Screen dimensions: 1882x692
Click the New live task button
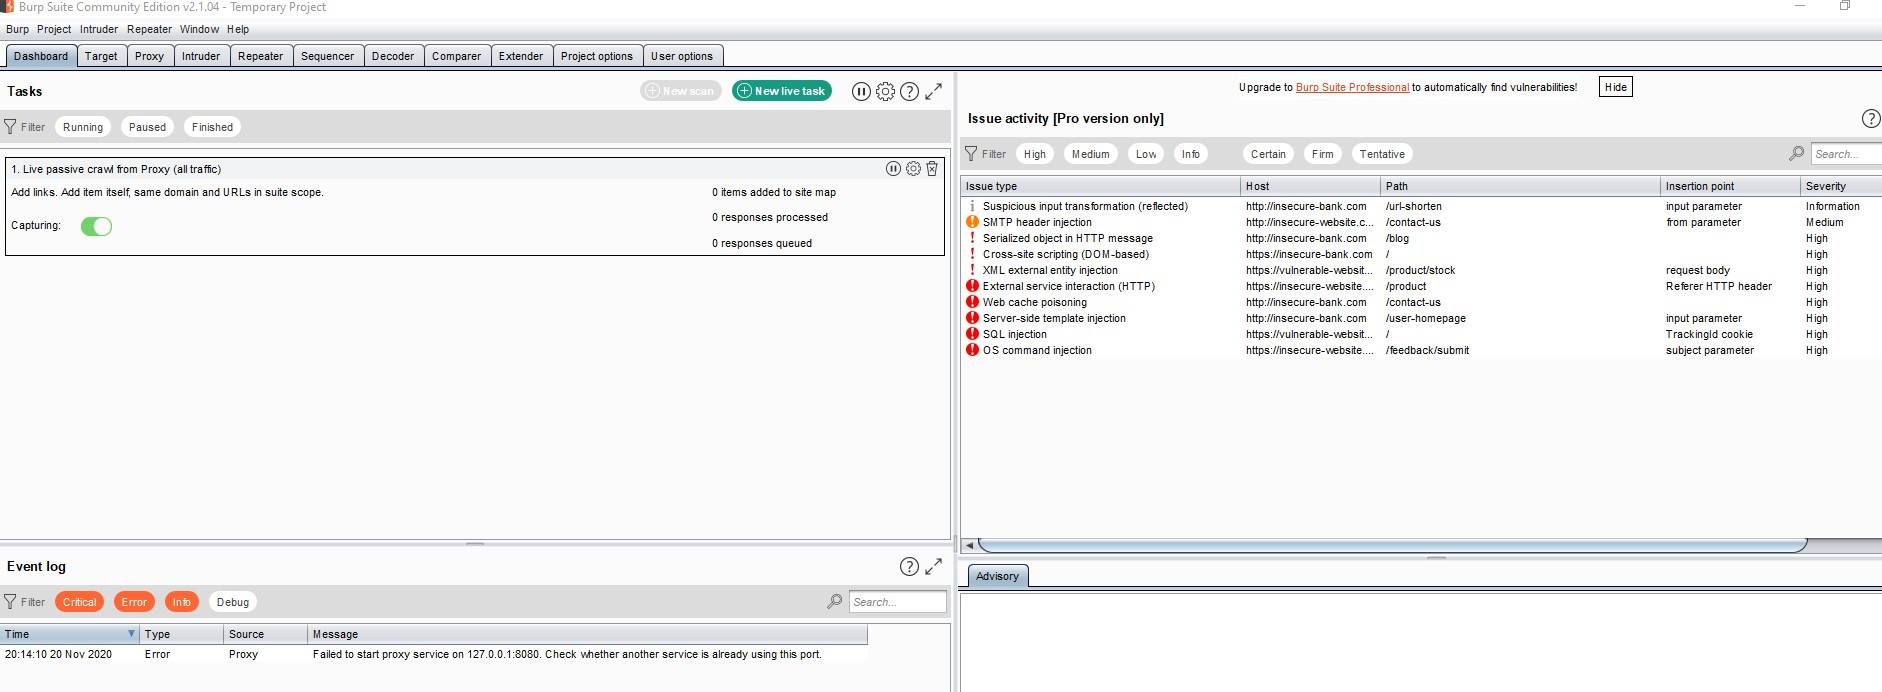point(782,91)
